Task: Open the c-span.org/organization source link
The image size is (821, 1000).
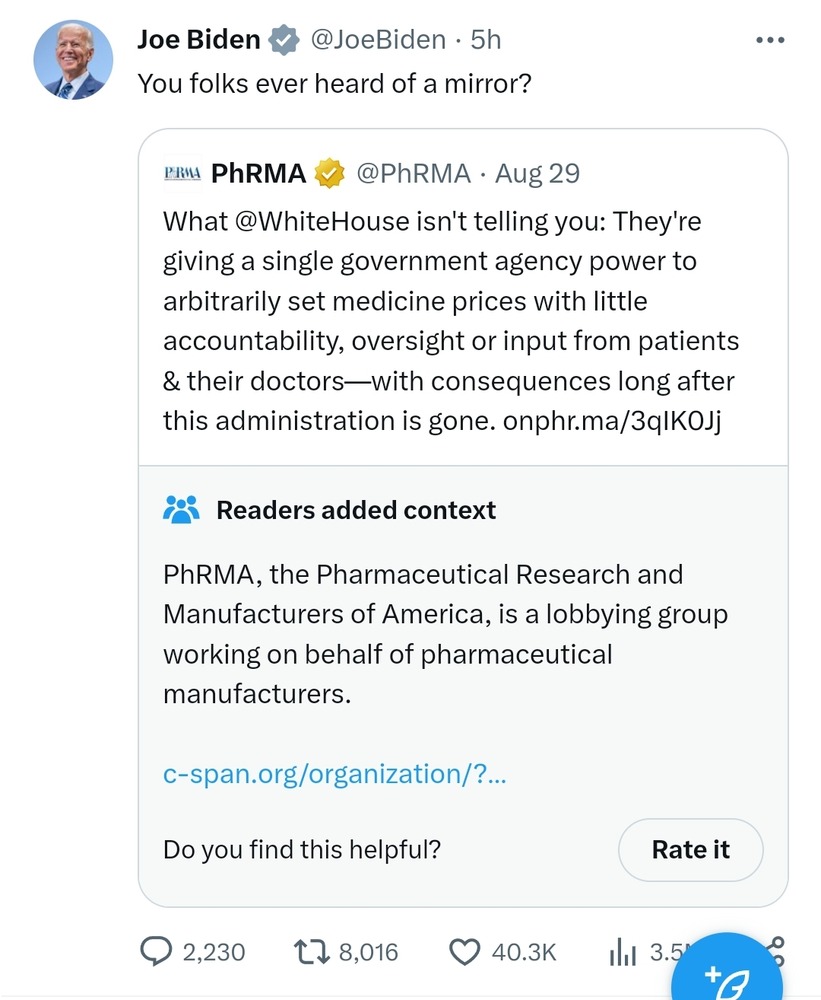Action: click(334, 773)
